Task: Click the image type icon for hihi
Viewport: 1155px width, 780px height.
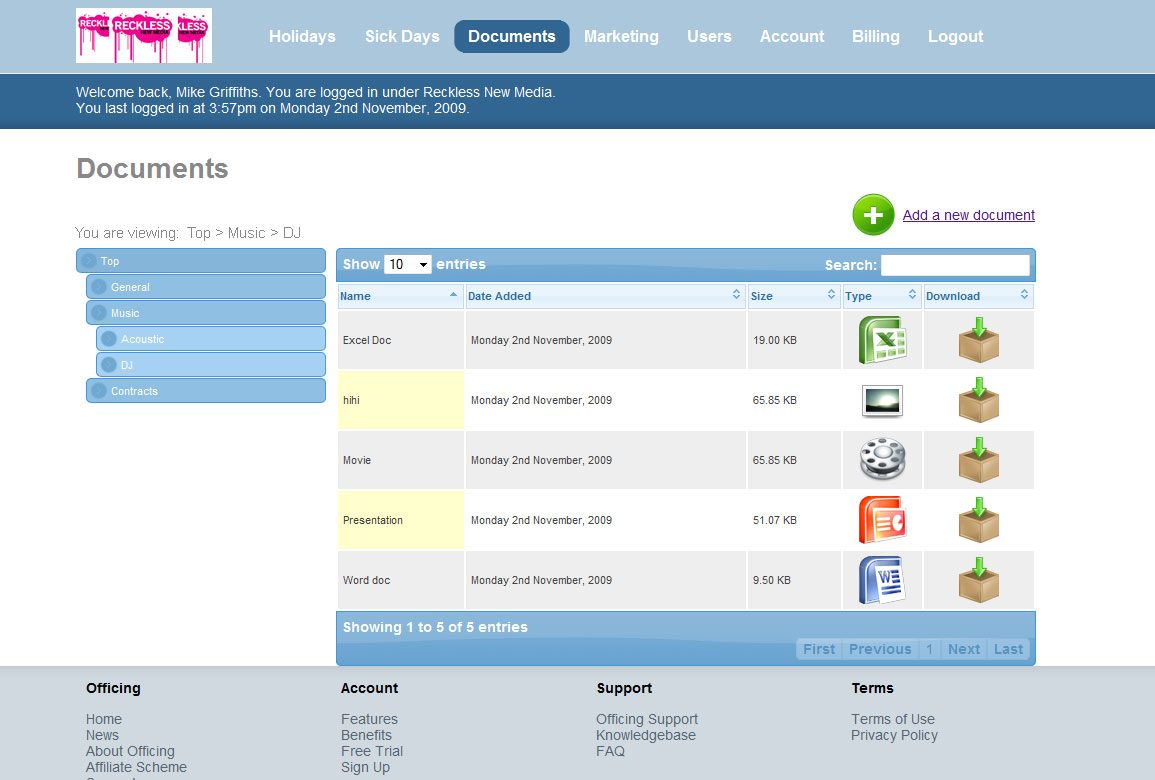Action: (882, 401)
